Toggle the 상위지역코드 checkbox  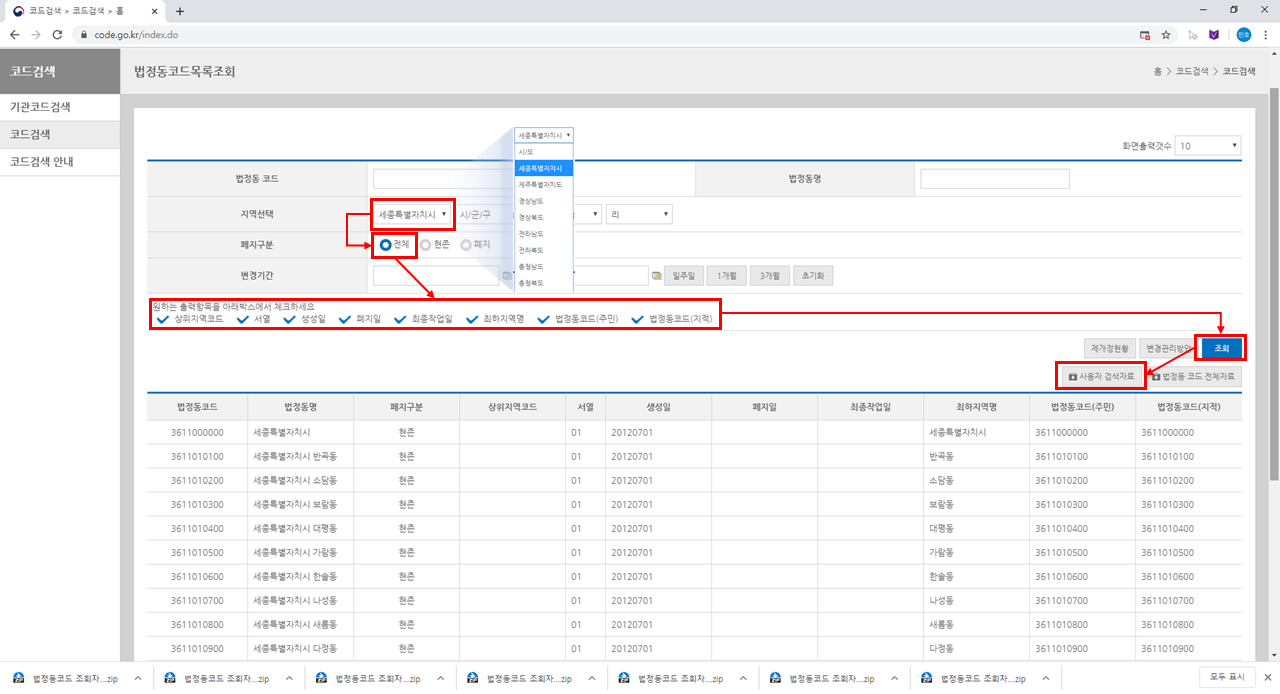(x=162, y=320)
